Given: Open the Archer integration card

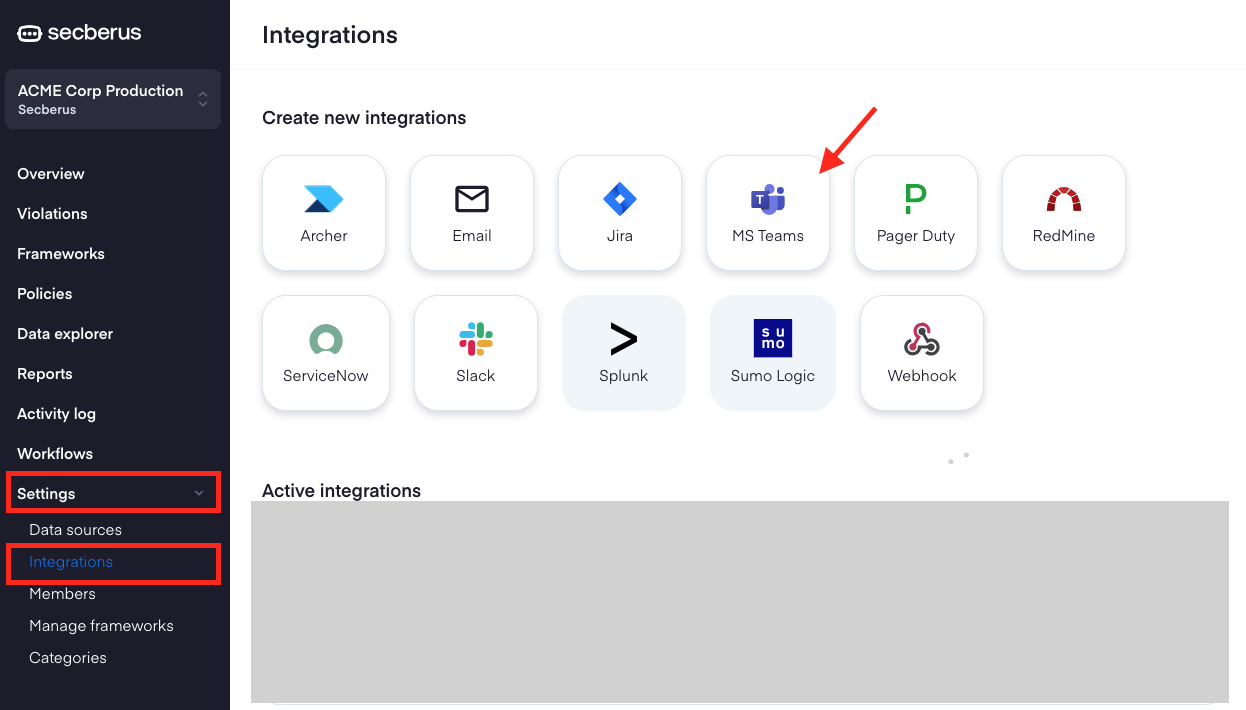Looking at the screenshot, I should coord(324,213).
